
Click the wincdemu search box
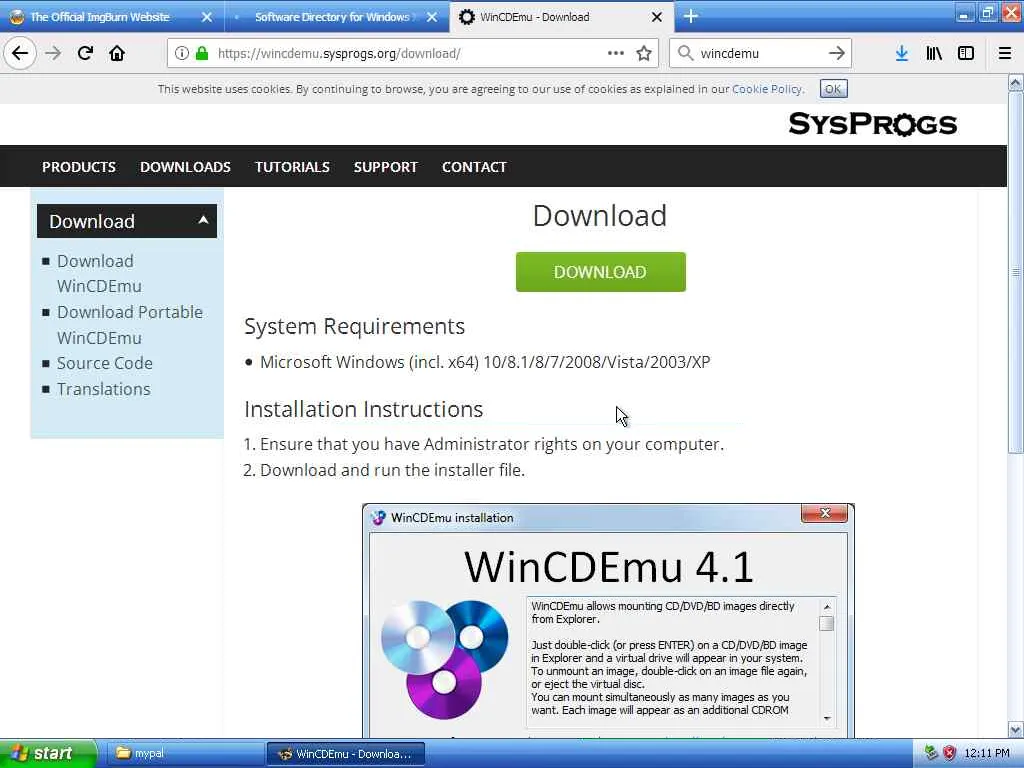(761, 53)
